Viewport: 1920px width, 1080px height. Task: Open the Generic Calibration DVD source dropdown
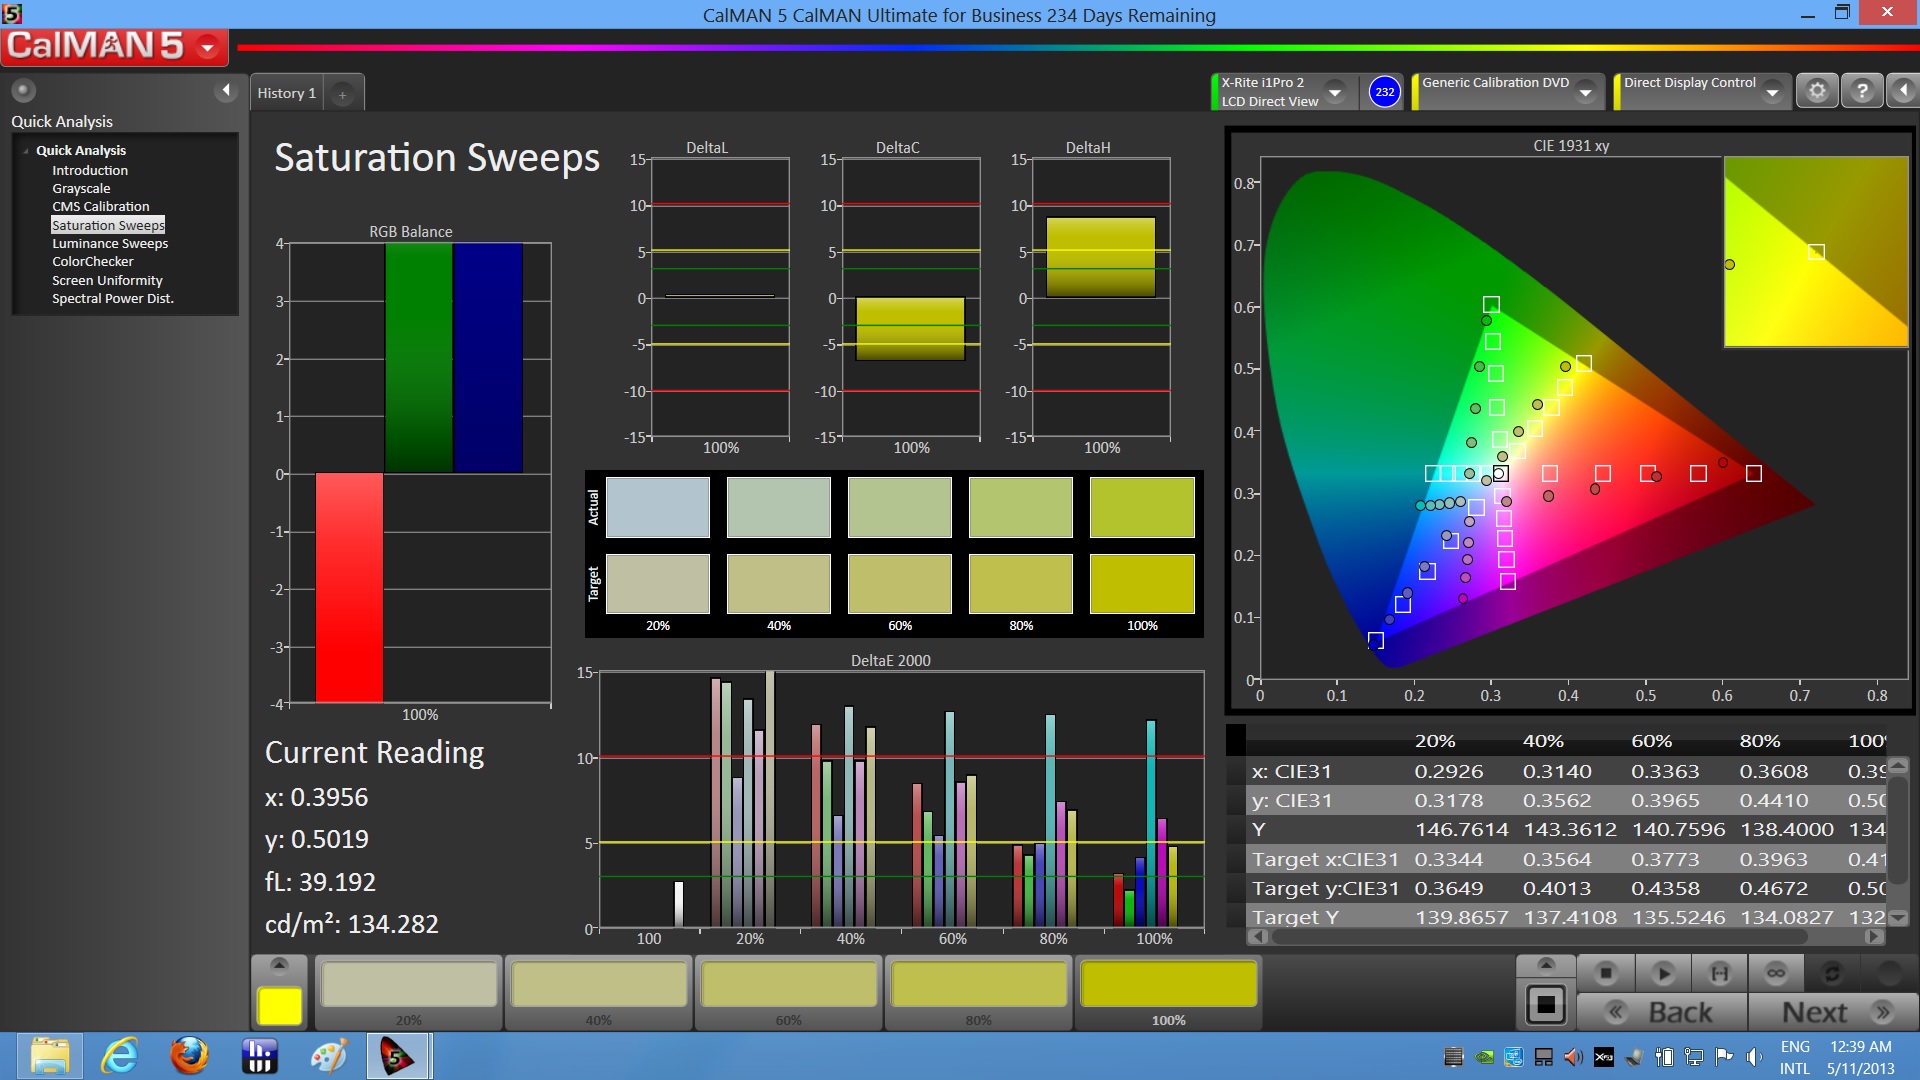click(1585, 92)
